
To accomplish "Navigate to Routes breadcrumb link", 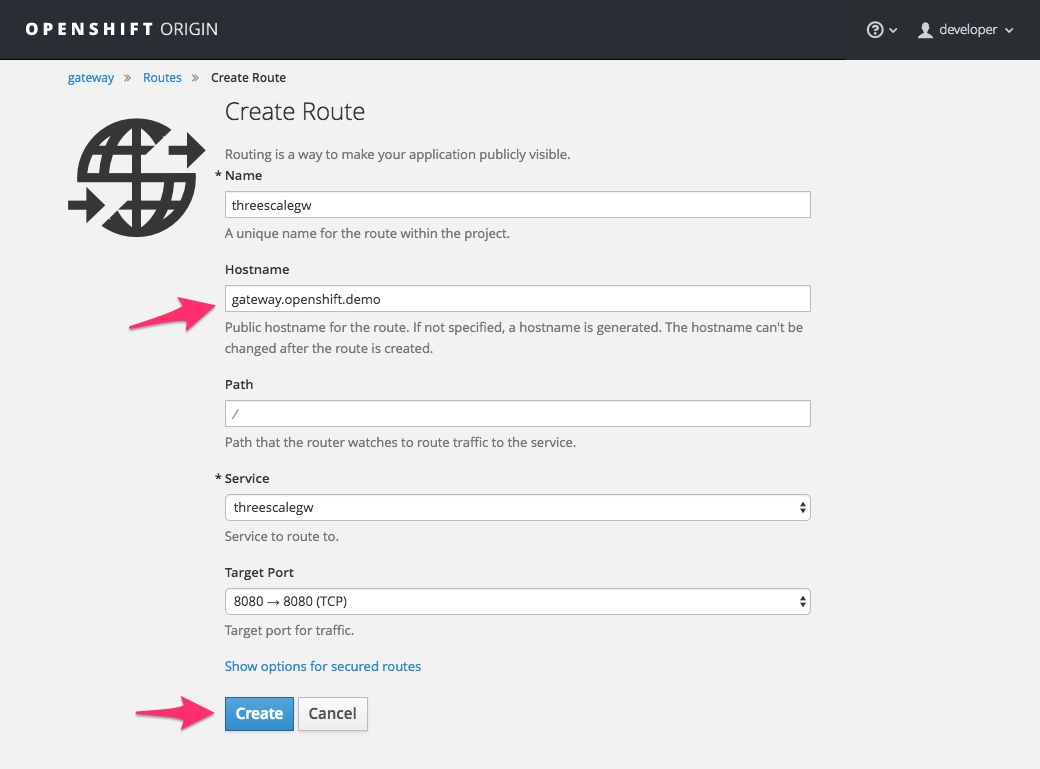I will pyautogui.click(x=162, y=78).
